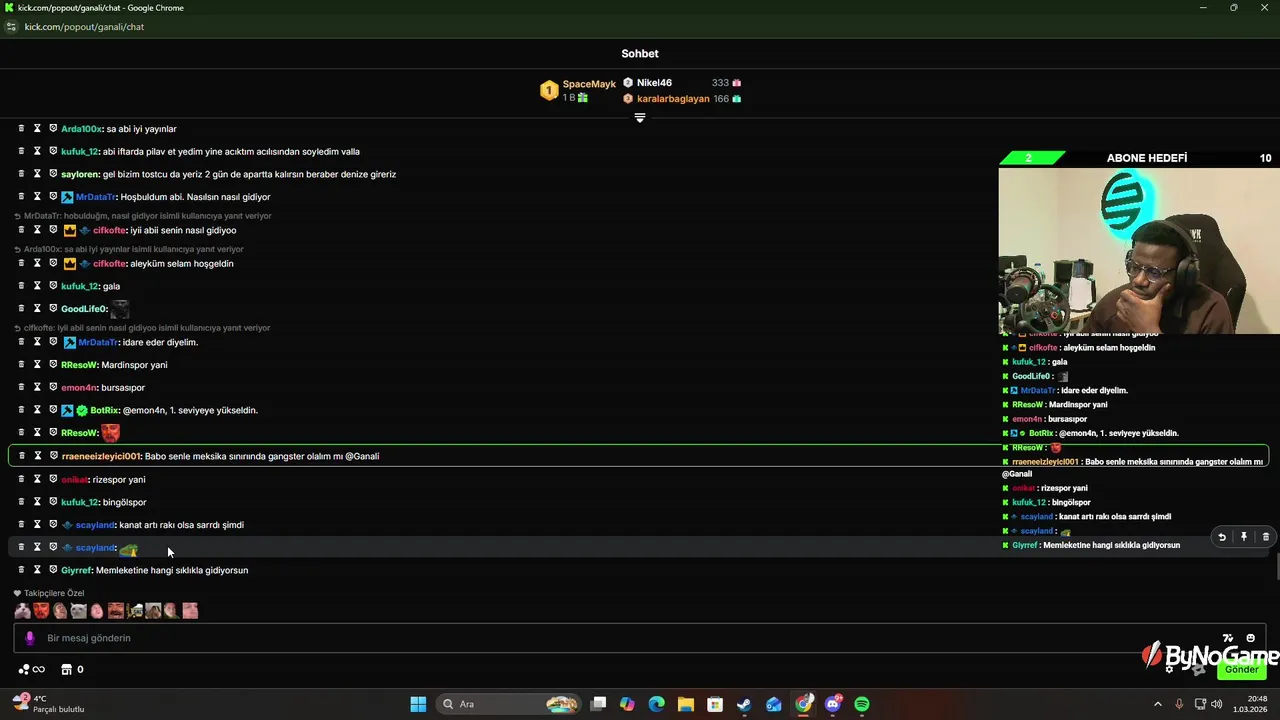Click the shield icon beside GoodLife0

pyautogui.click(x=53, y=308)
